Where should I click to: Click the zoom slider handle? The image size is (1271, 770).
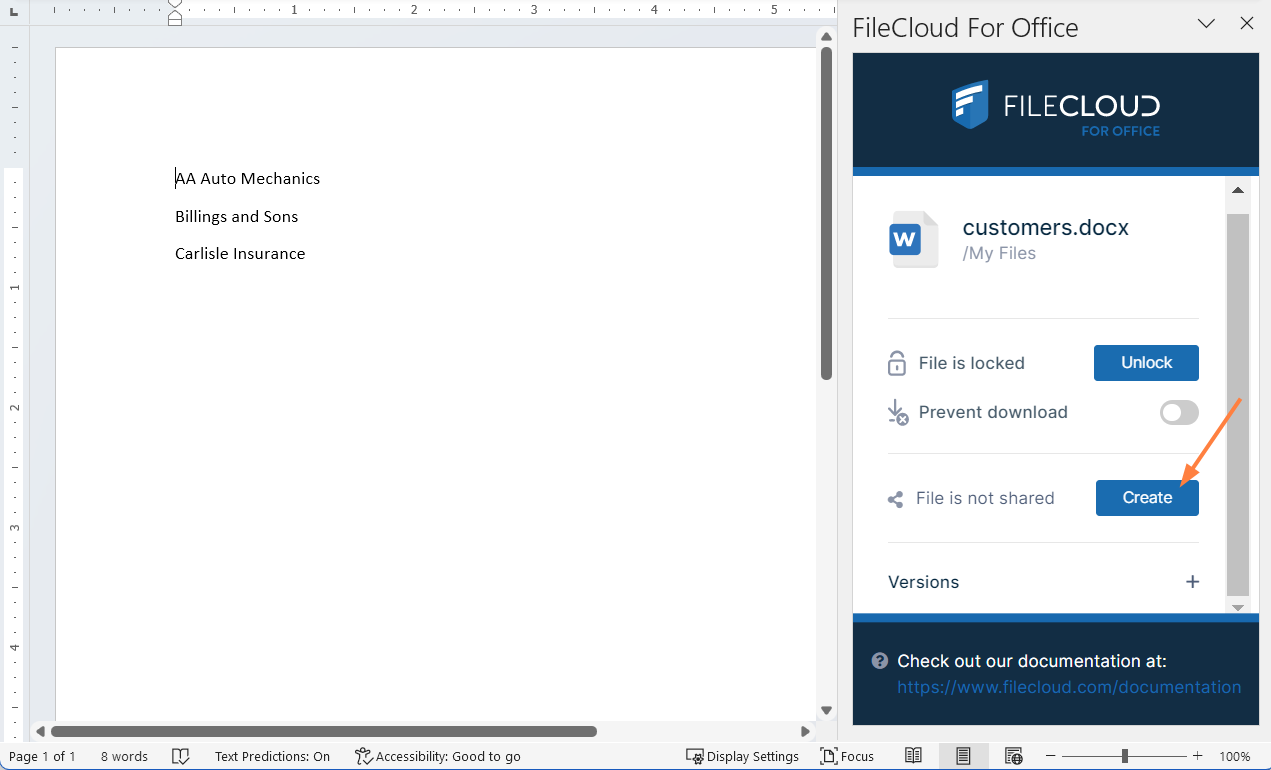pos(1125,756)
